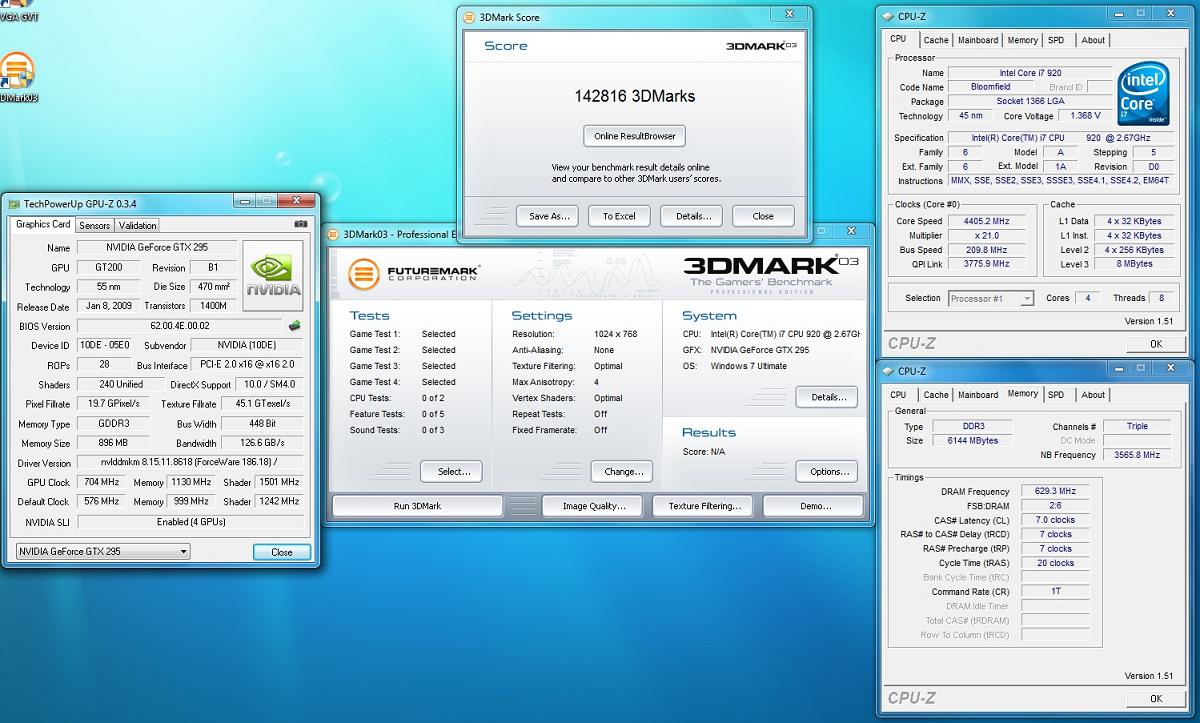
Task: Click the Intel Core i7 logo in CPU-Z
Action: tap(1144, 93)
